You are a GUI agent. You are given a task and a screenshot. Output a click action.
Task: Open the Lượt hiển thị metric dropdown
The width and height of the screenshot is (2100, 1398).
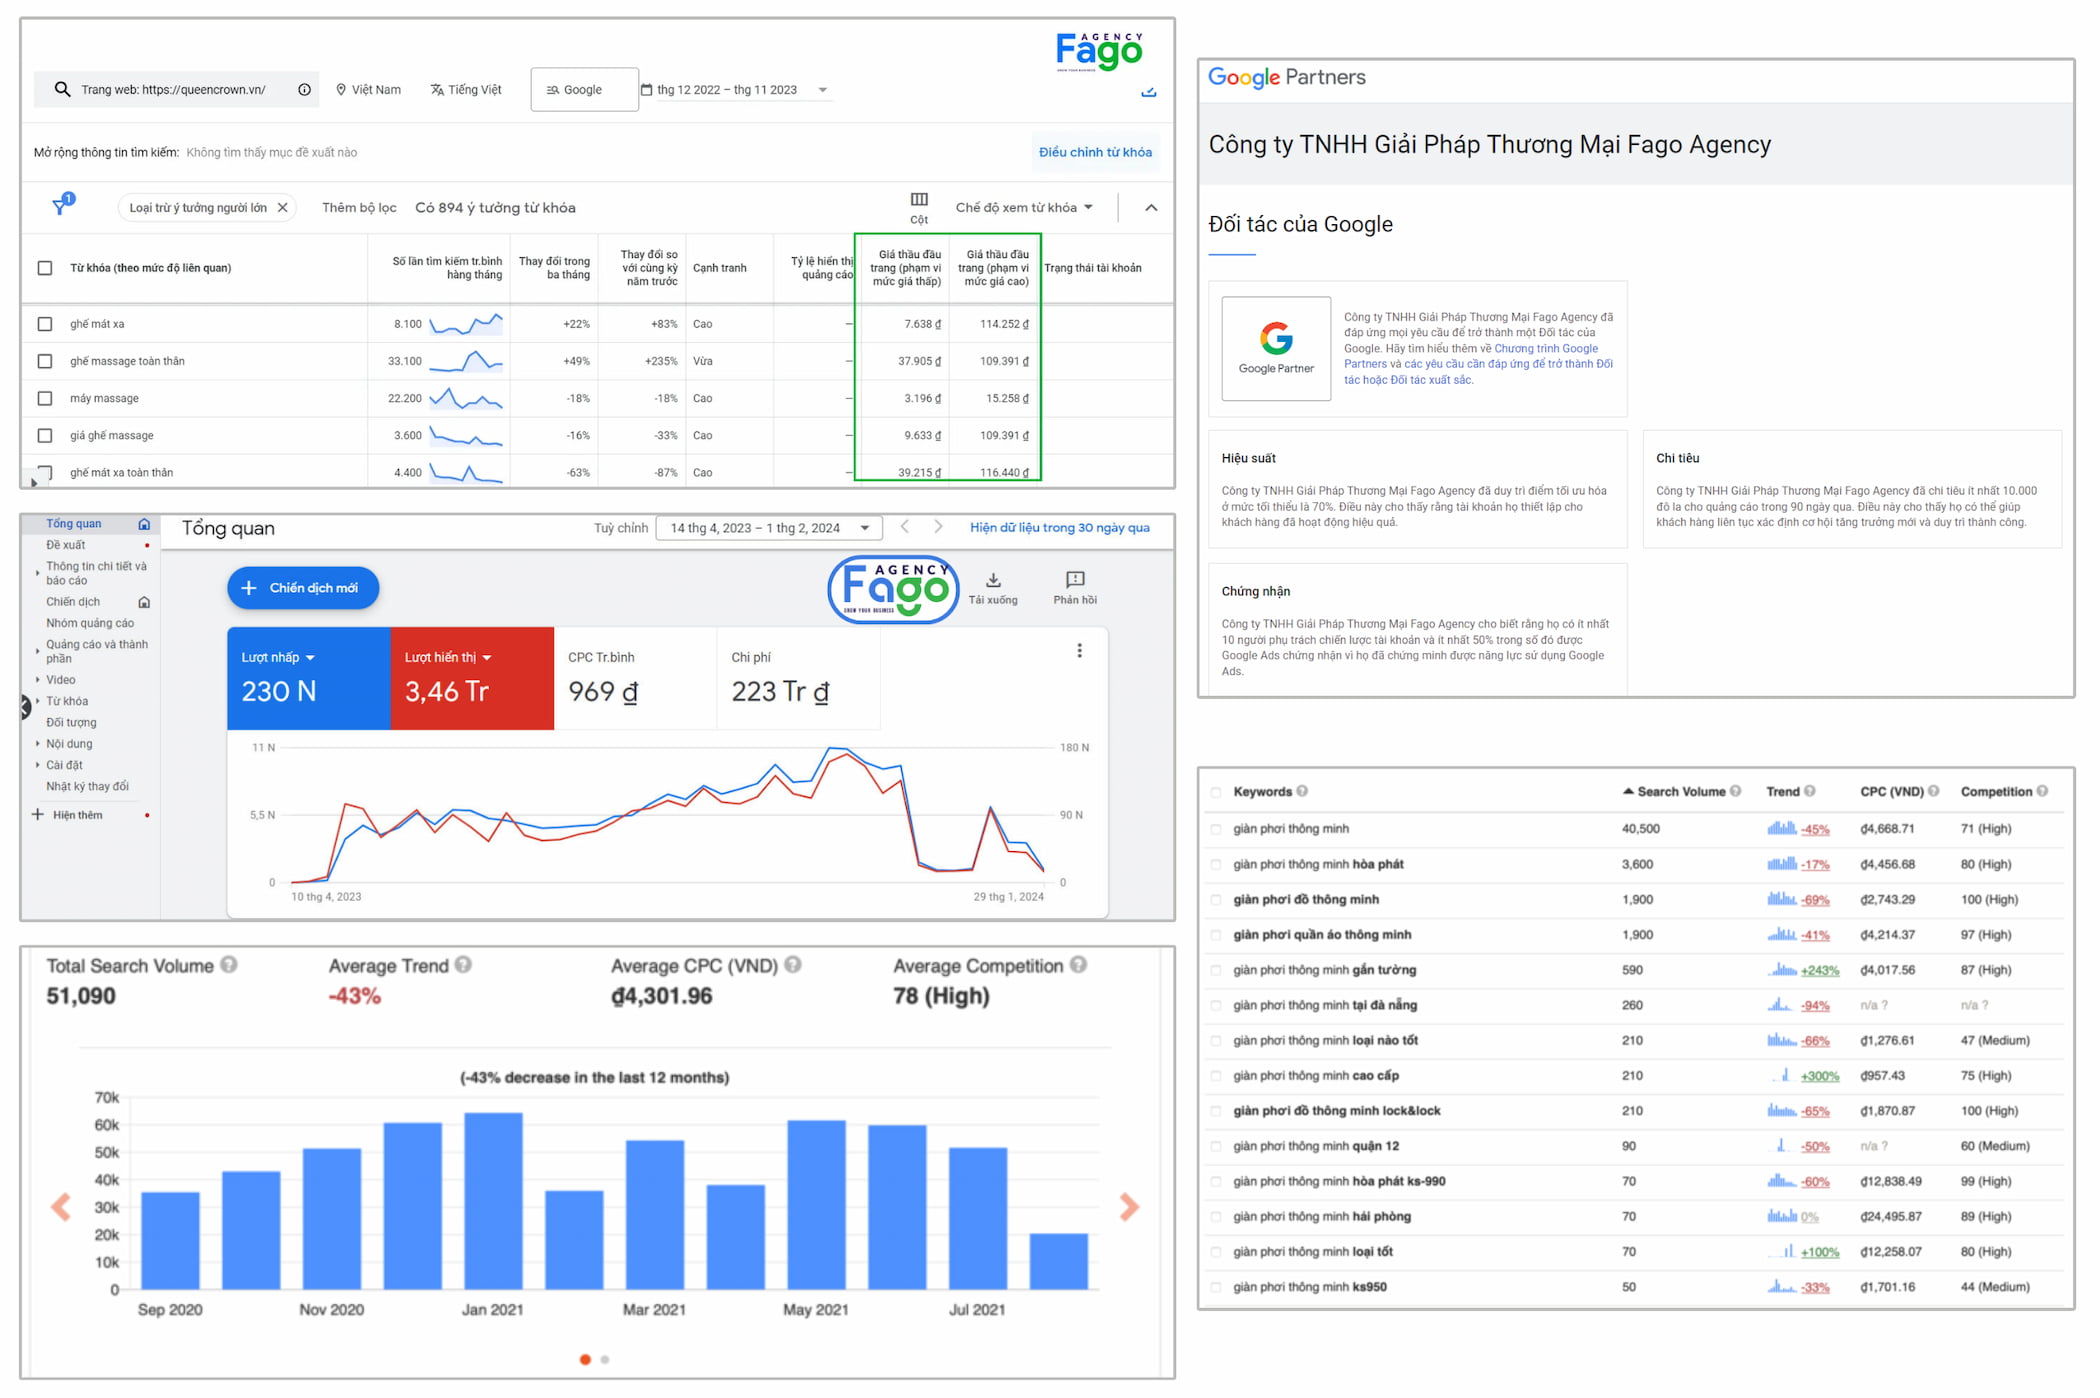click(448, 657)
